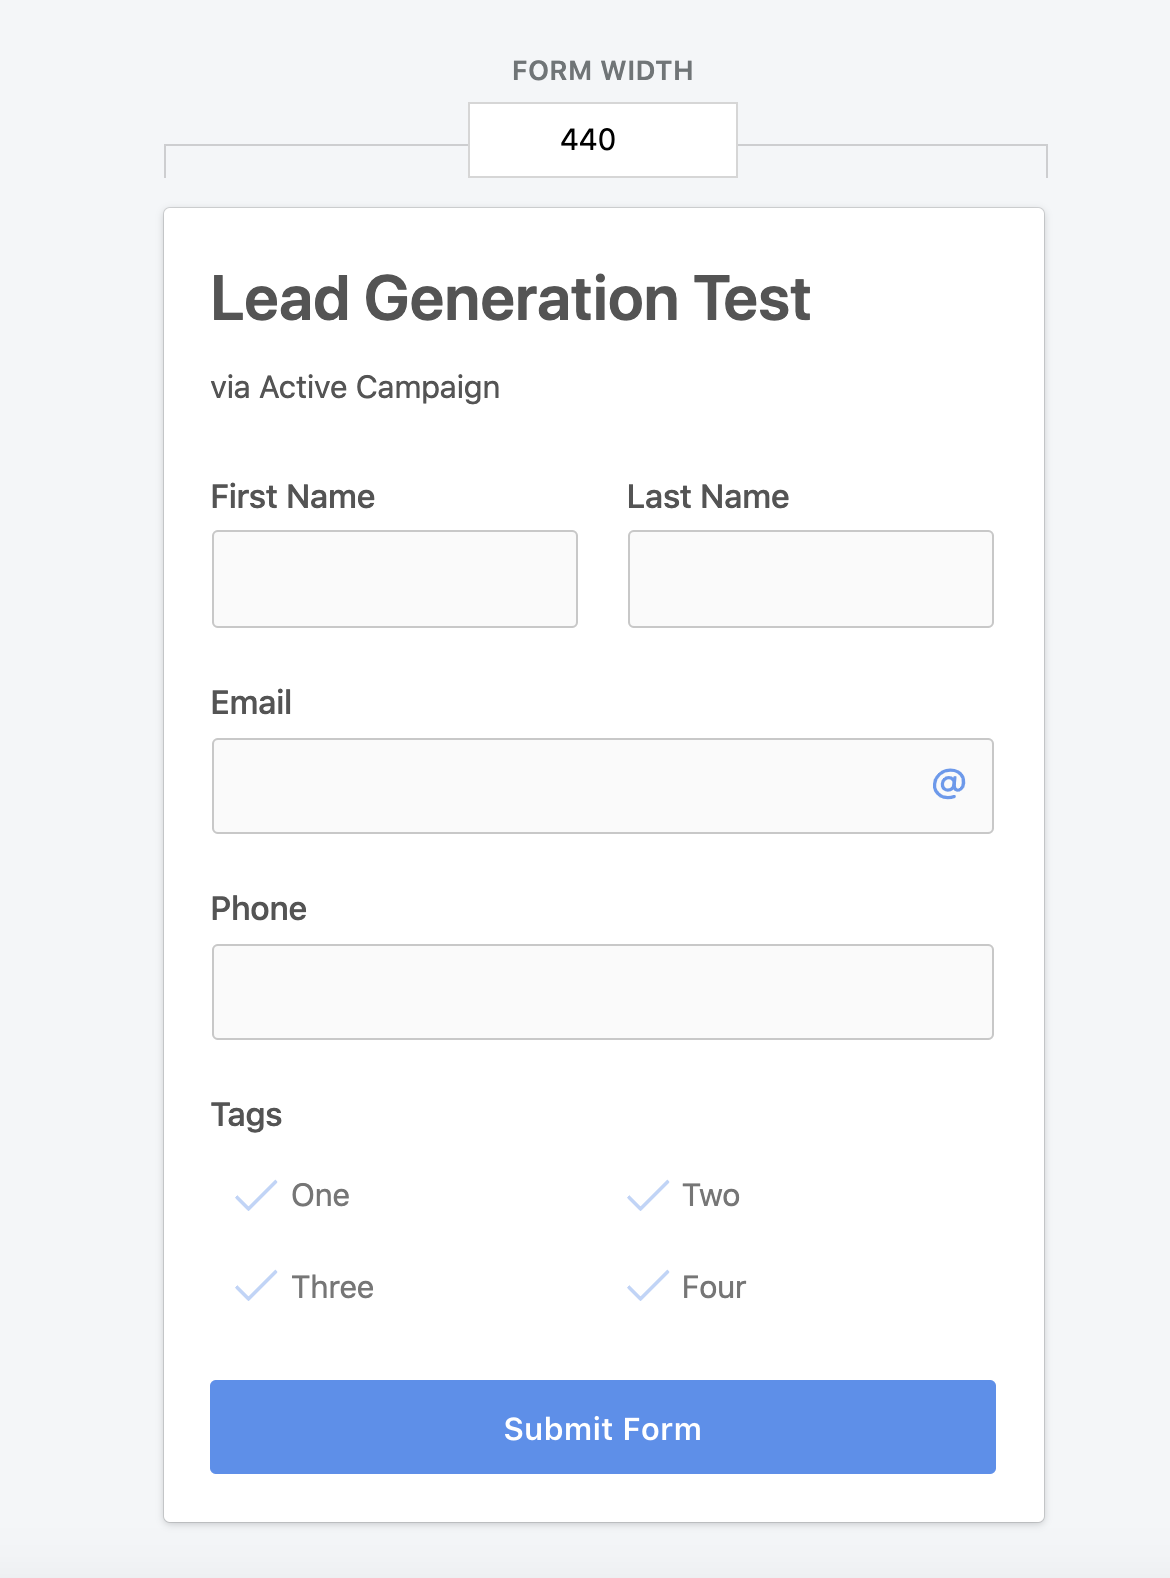The width and height of the screenshot is (1170, 1578).
Task: Click the via Active Campaign subtitle
Action: click(x=355, y=388)
